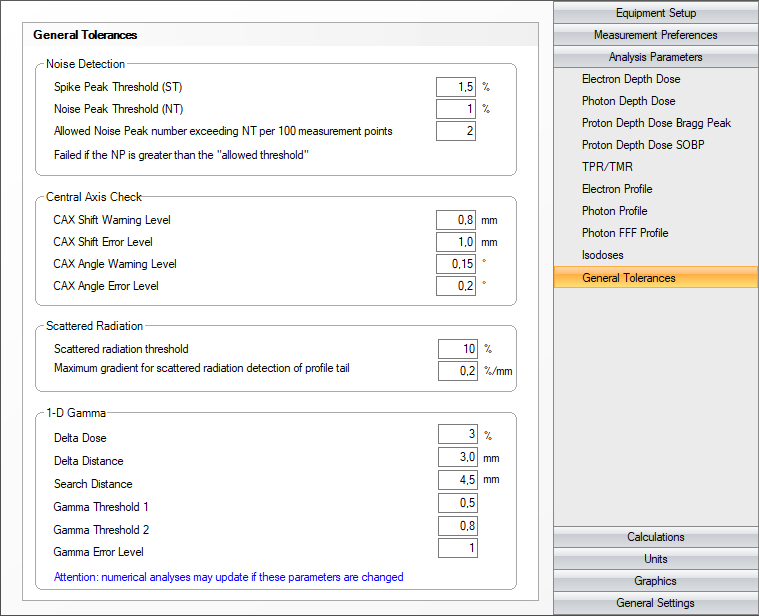Screen dimensions: 759x616
Task: Click the 'Search Distance' label
Action: (93, 484)
